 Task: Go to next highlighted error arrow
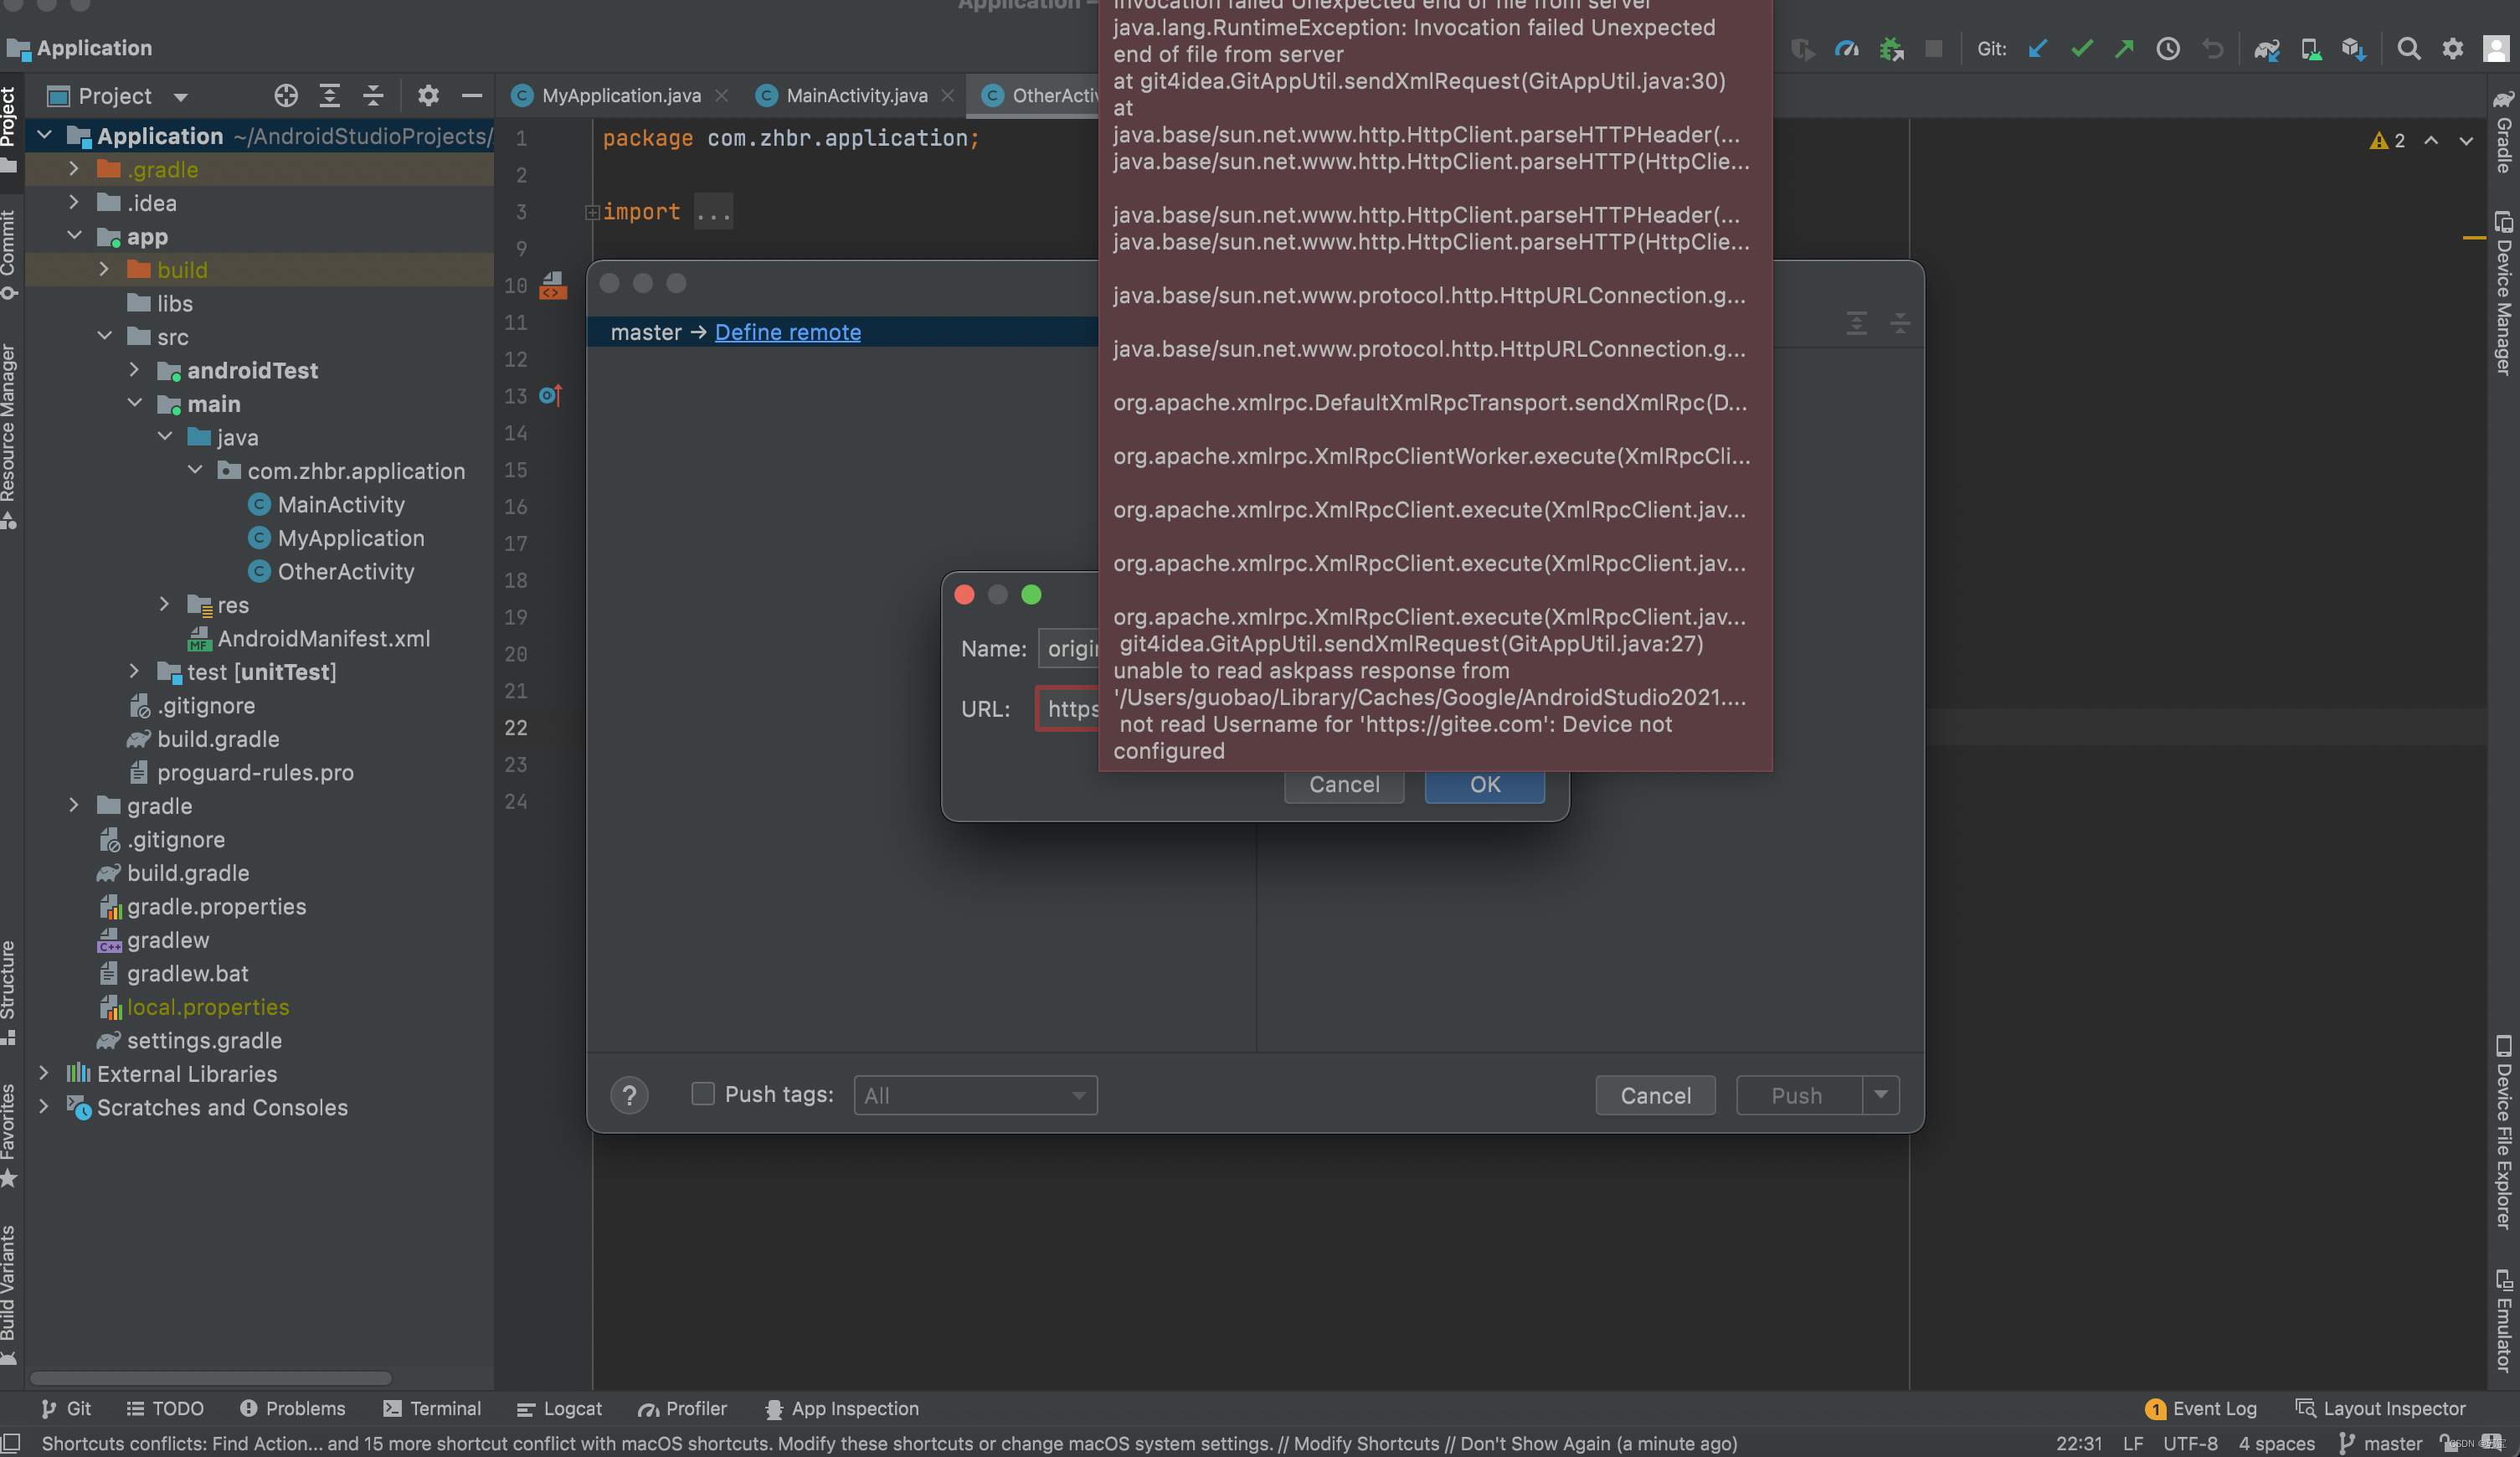2466,141
